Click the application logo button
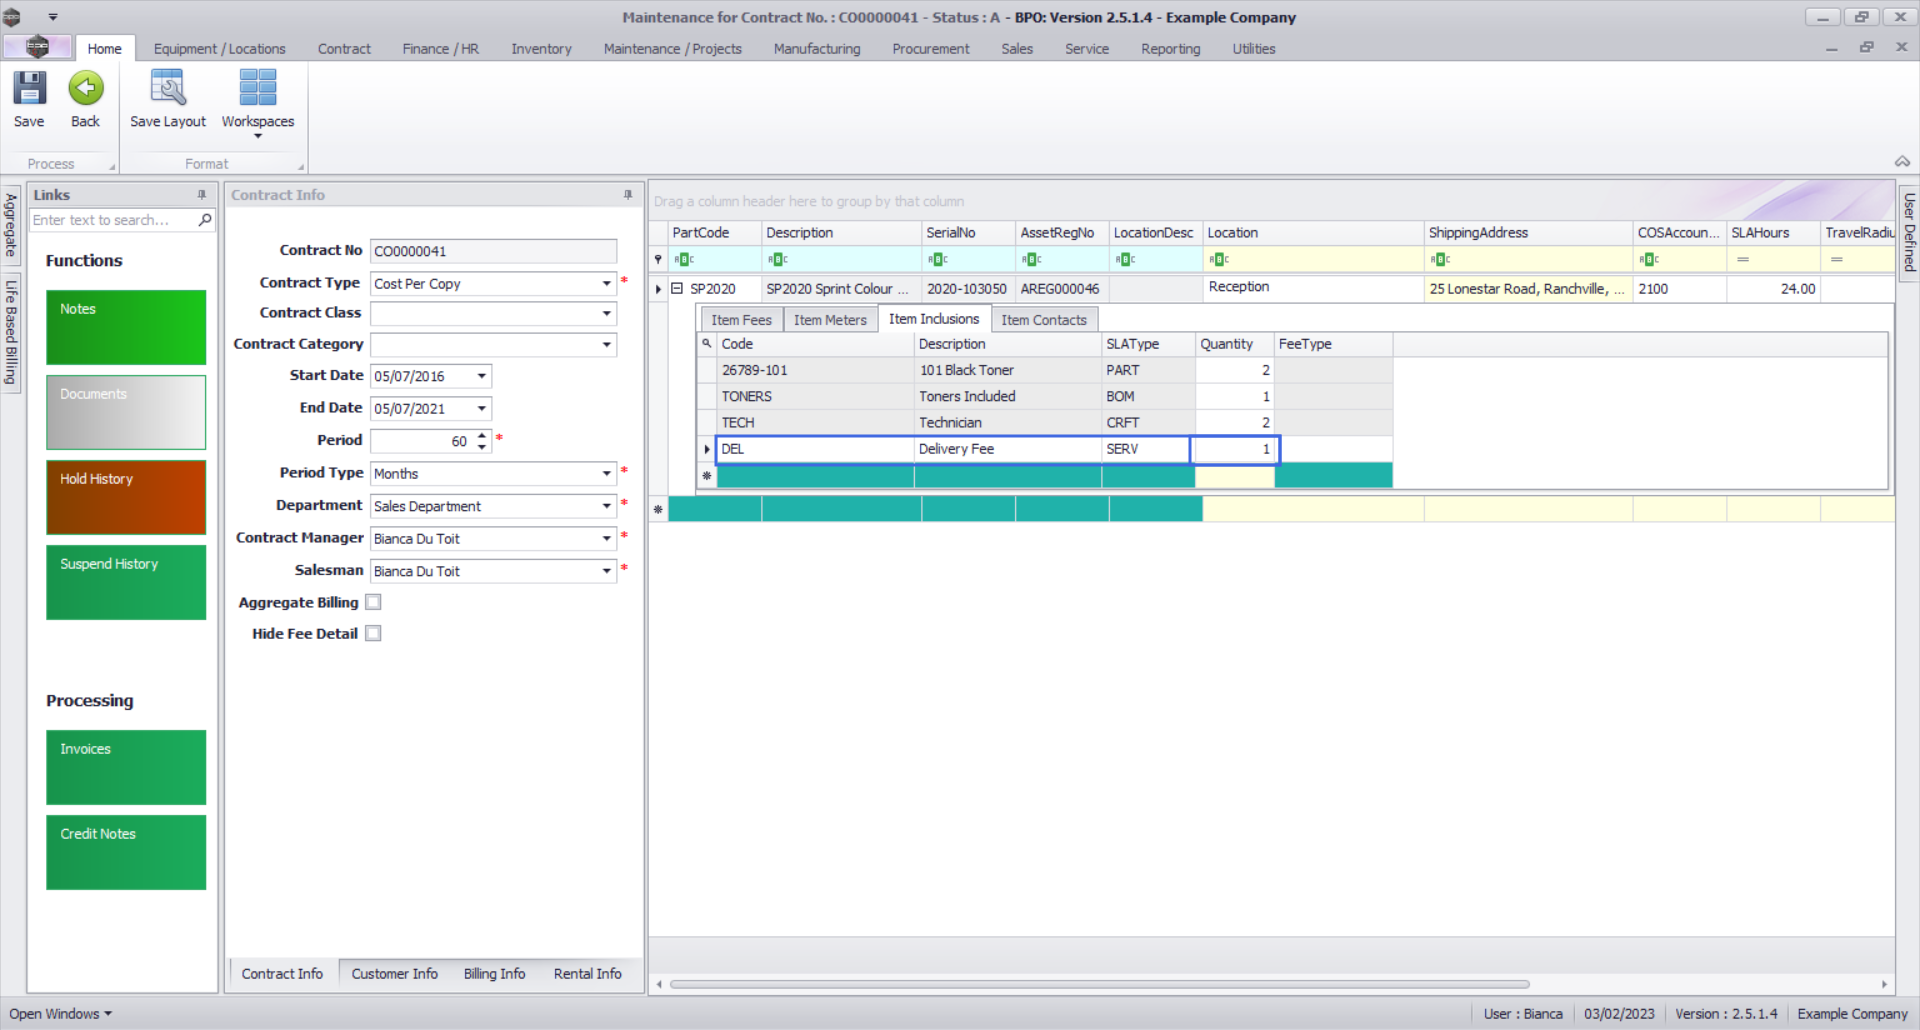Screen dimensions: 1920x1030 point(37,47)
